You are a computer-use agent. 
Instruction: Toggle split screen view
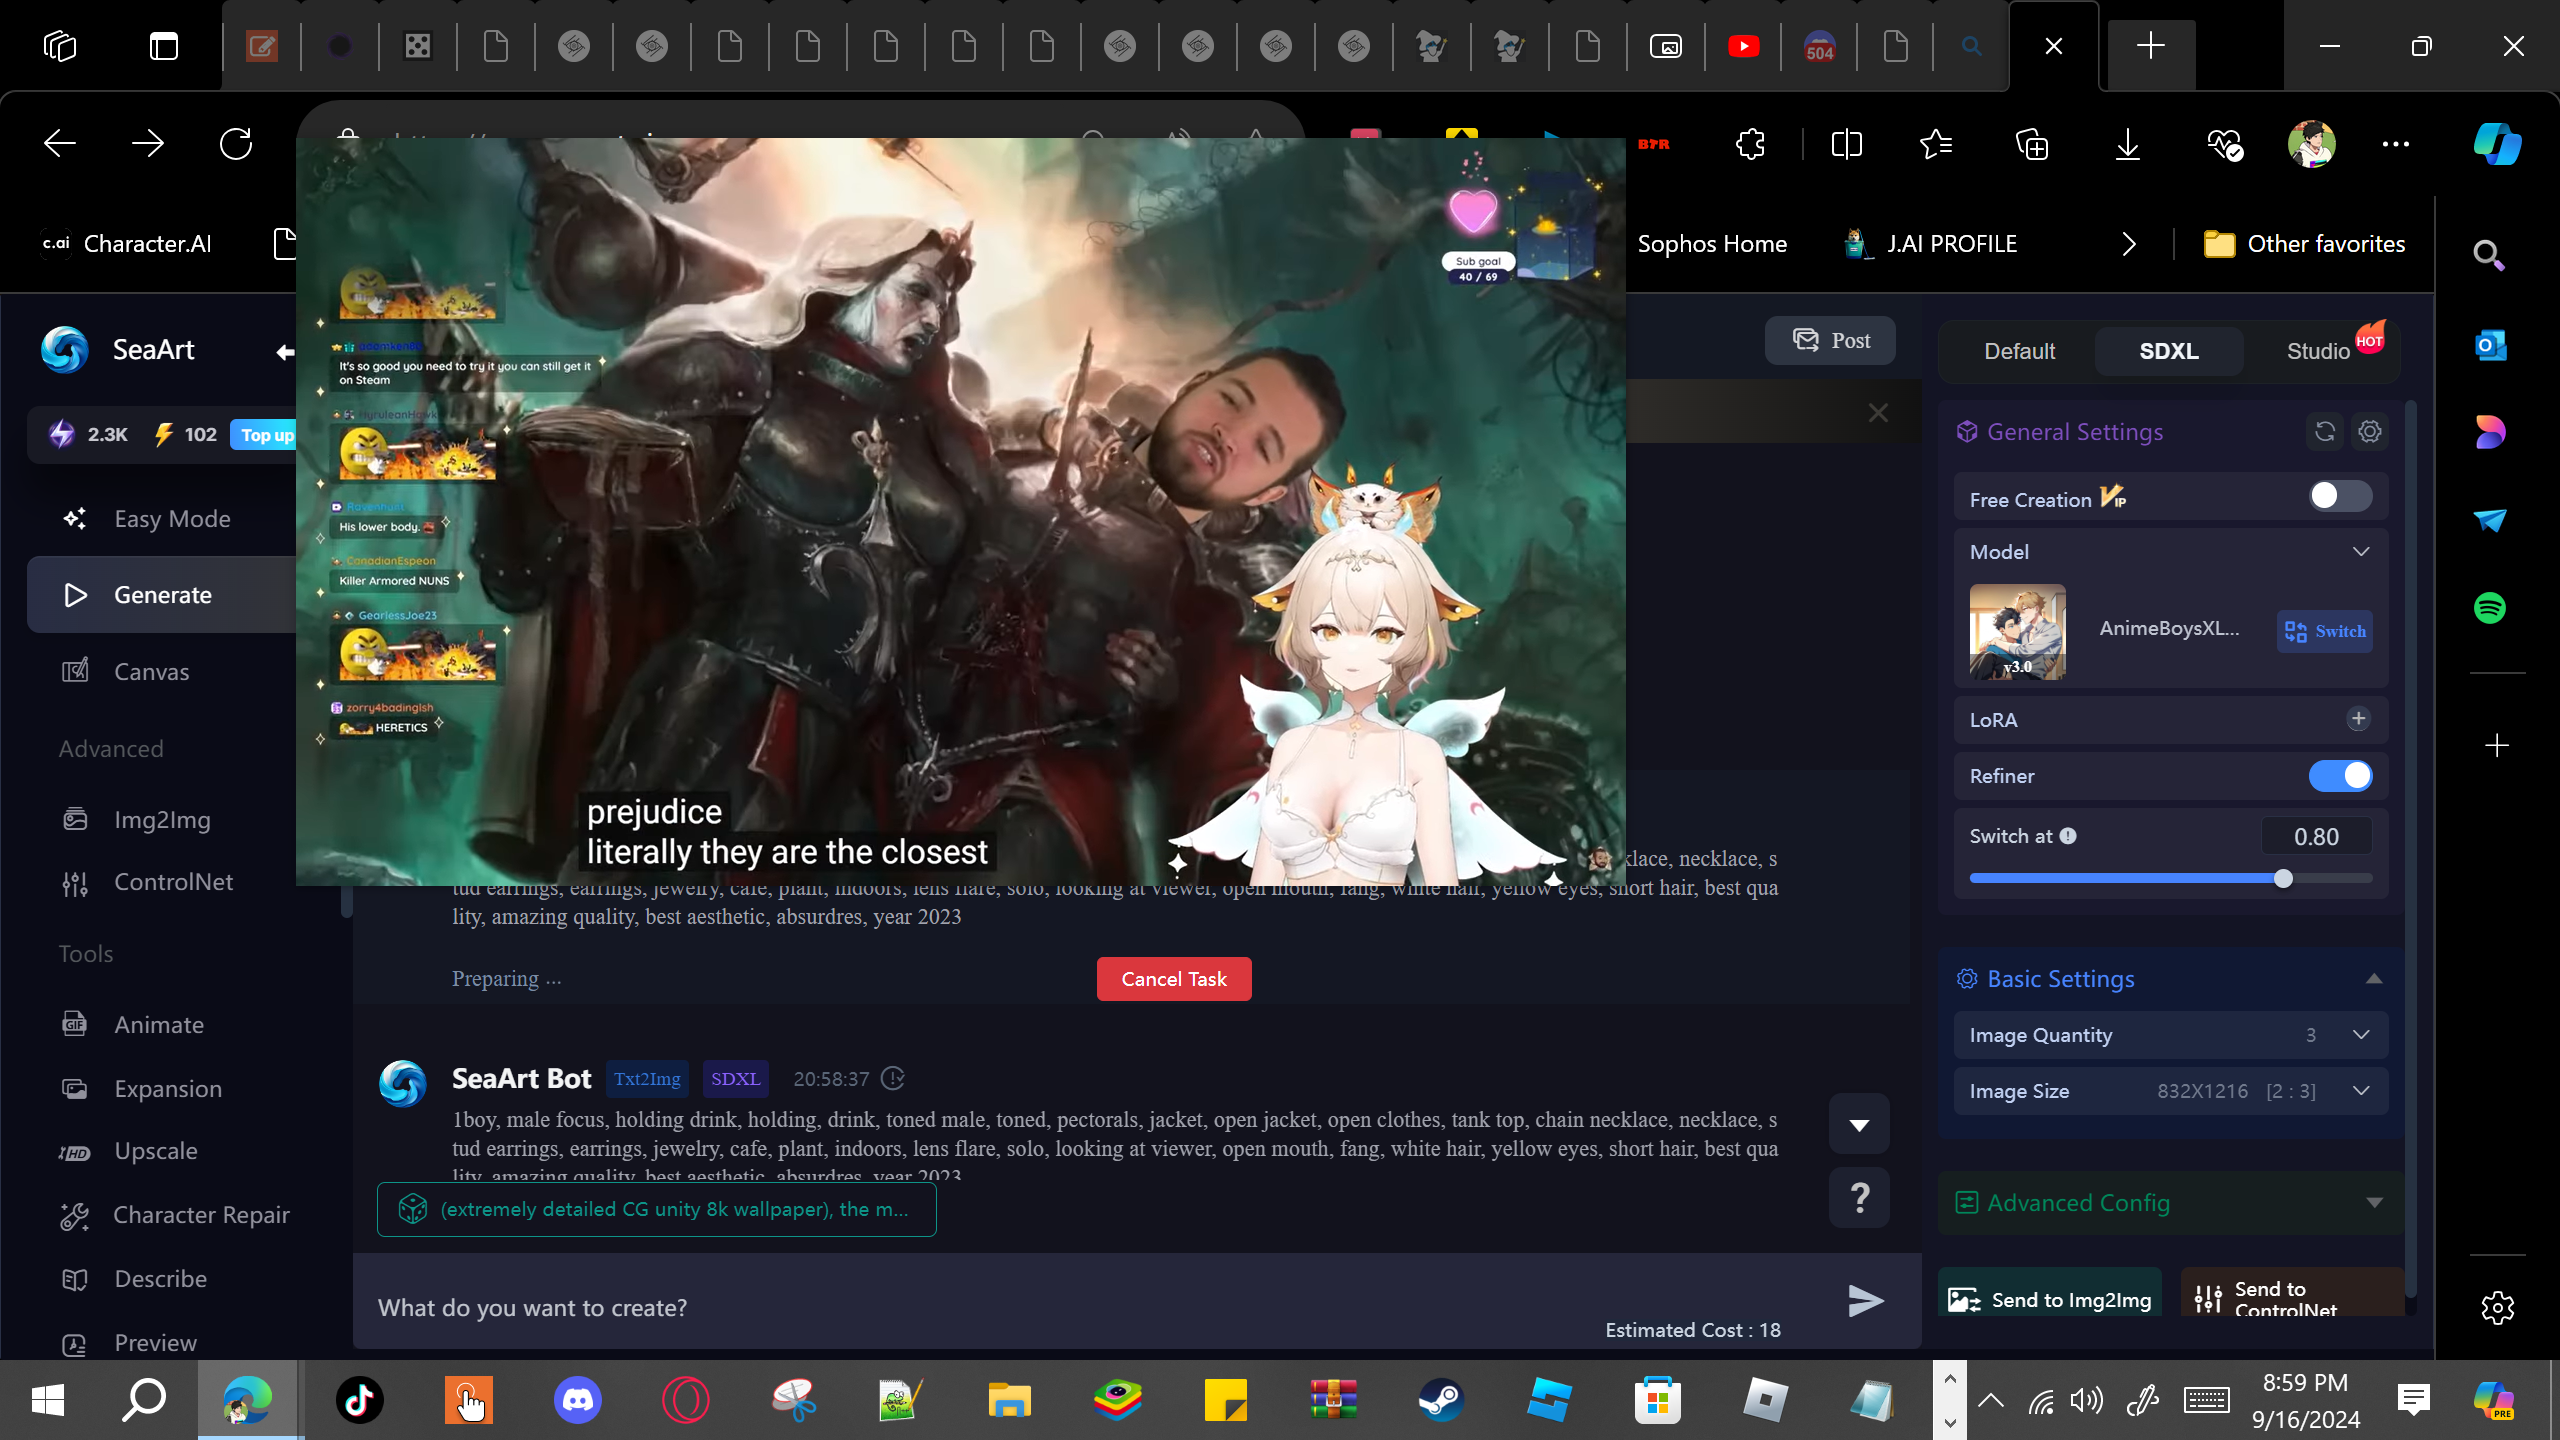tap(1846, 144)
